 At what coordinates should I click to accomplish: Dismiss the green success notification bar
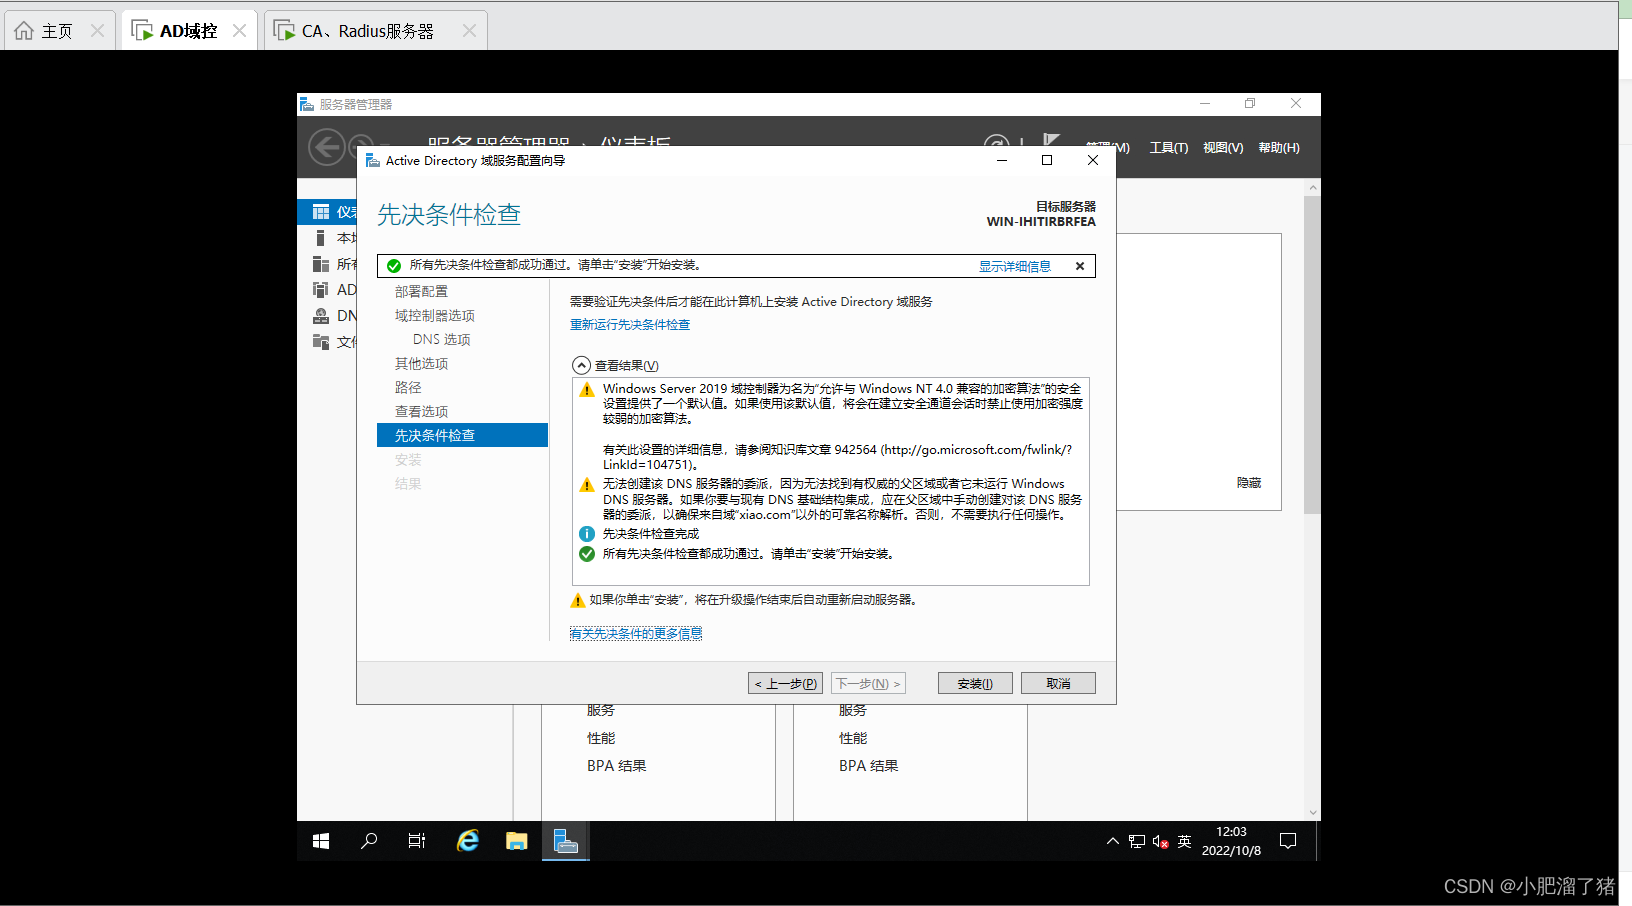pos(1080,266)
